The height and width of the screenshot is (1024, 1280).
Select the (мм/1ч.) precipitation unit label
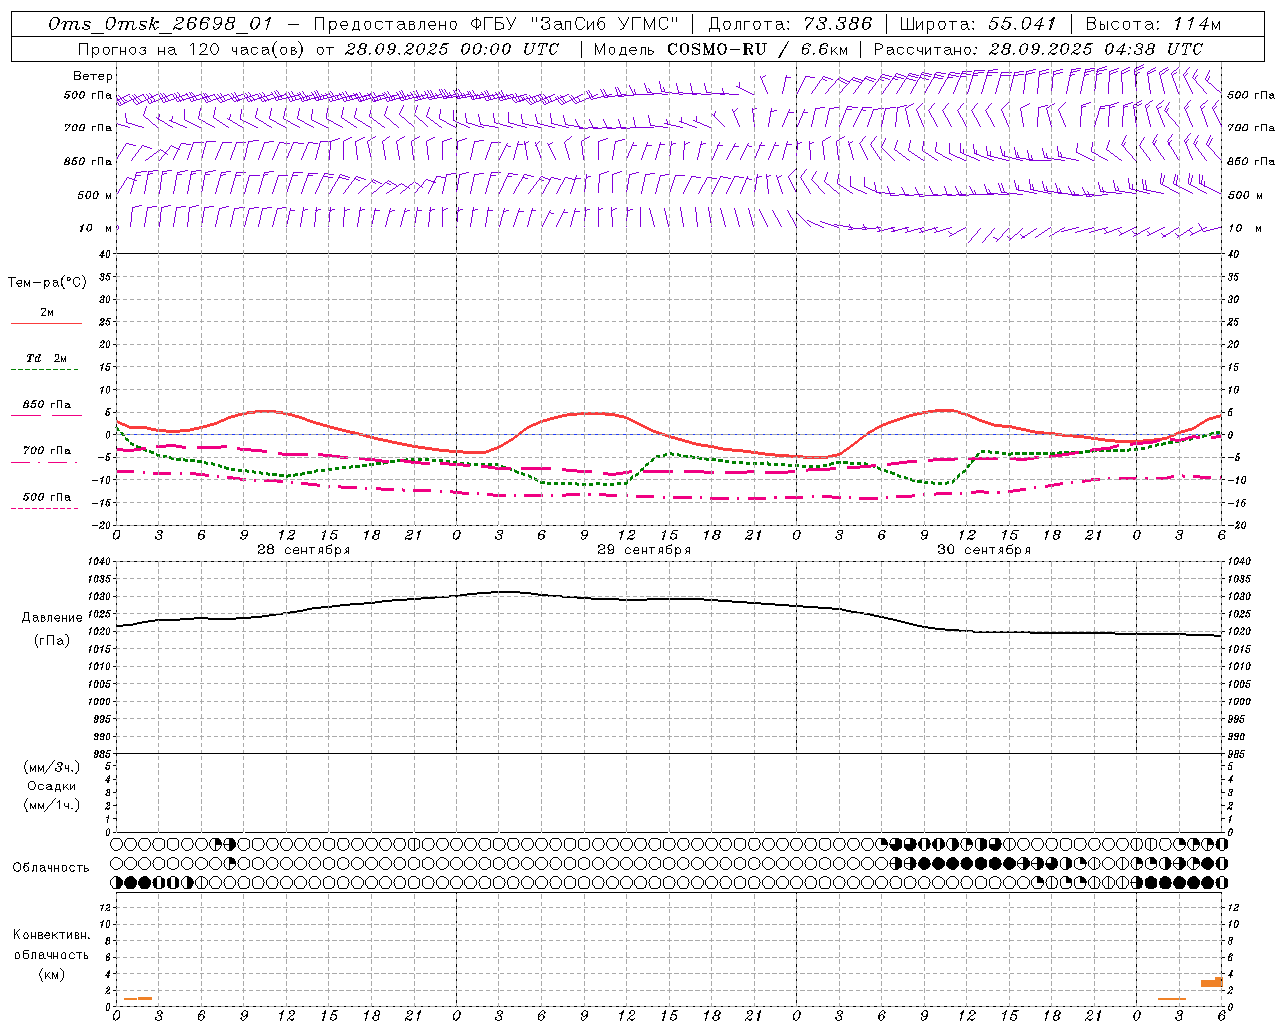[x=52, y=806]
